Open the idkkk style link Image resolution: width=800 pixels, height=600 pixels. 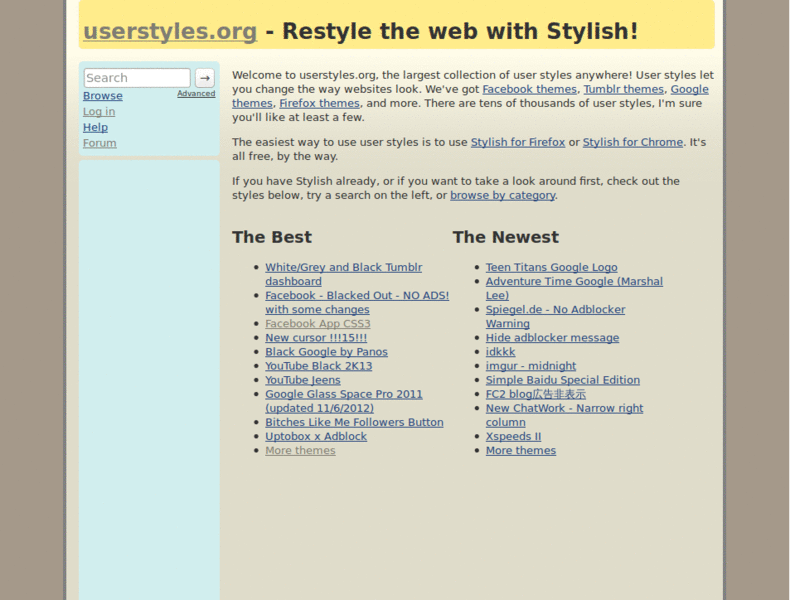point(501,352)
